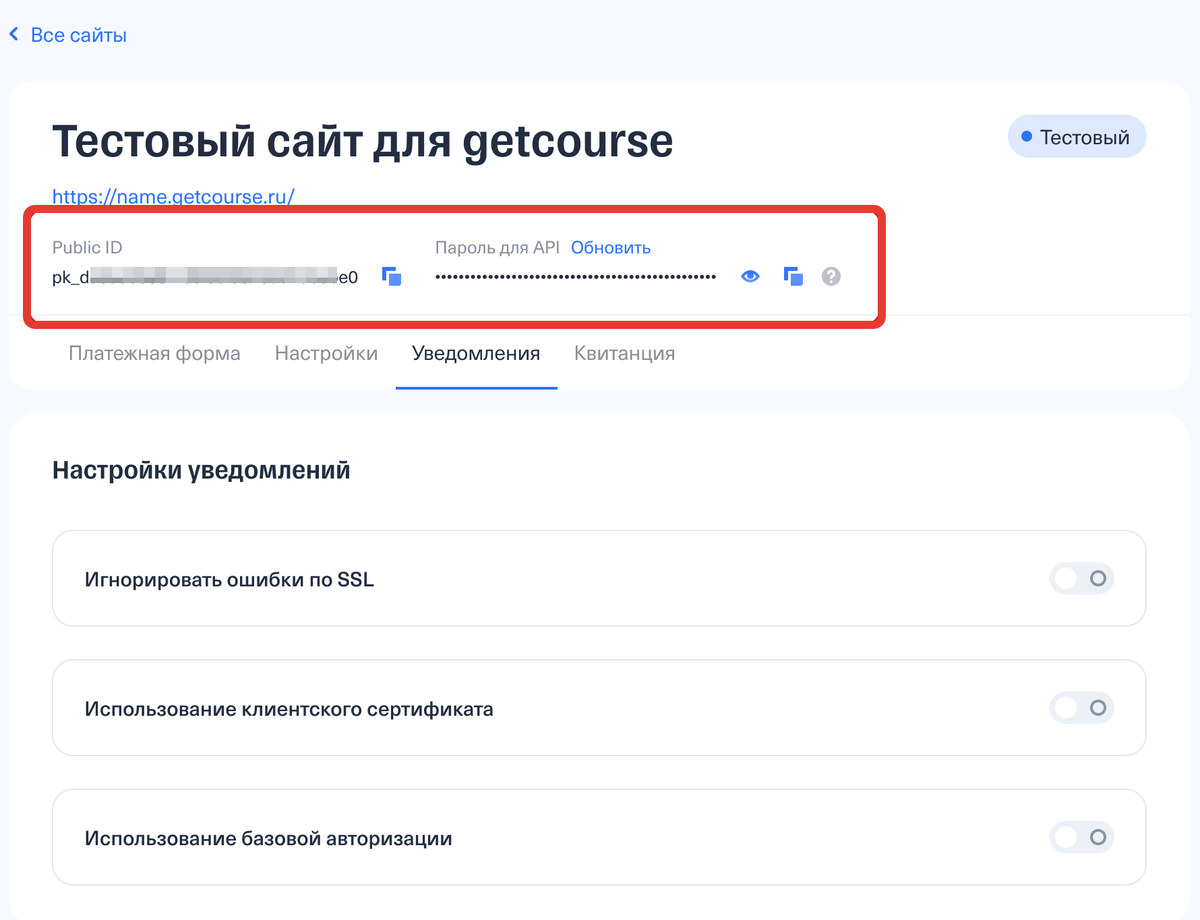Turn on Использование базовой авторизации switch

click(1082, 837)
